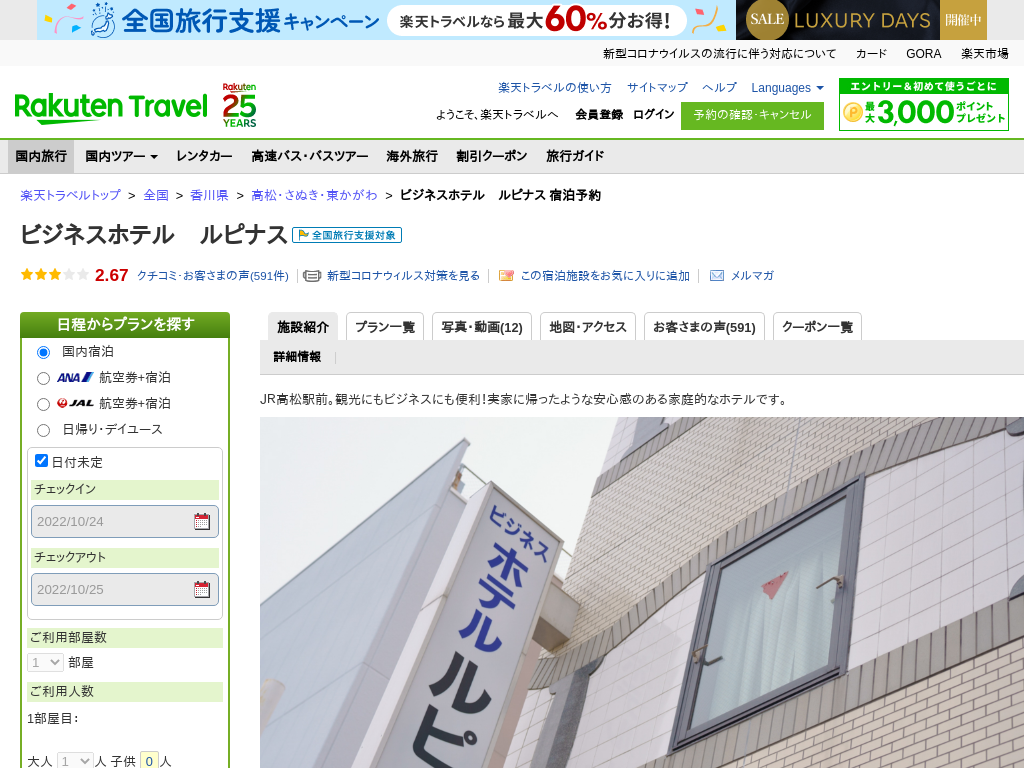The height and width of the screenshot is (768, 1024).
Task: Open the ヘルプ link
Action: pos(720,88)
